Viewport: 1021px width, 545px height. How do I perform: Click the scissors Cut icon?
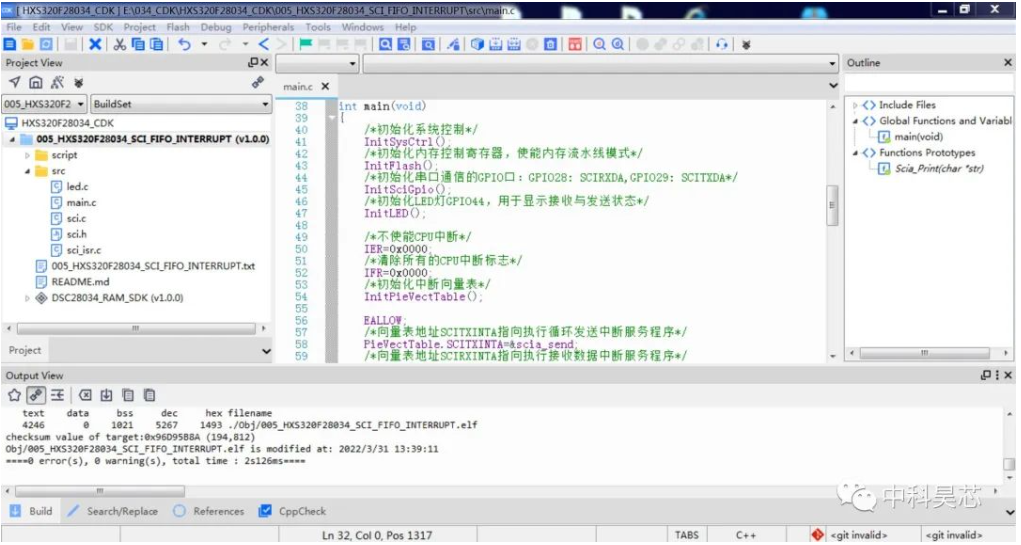(120, 44)
